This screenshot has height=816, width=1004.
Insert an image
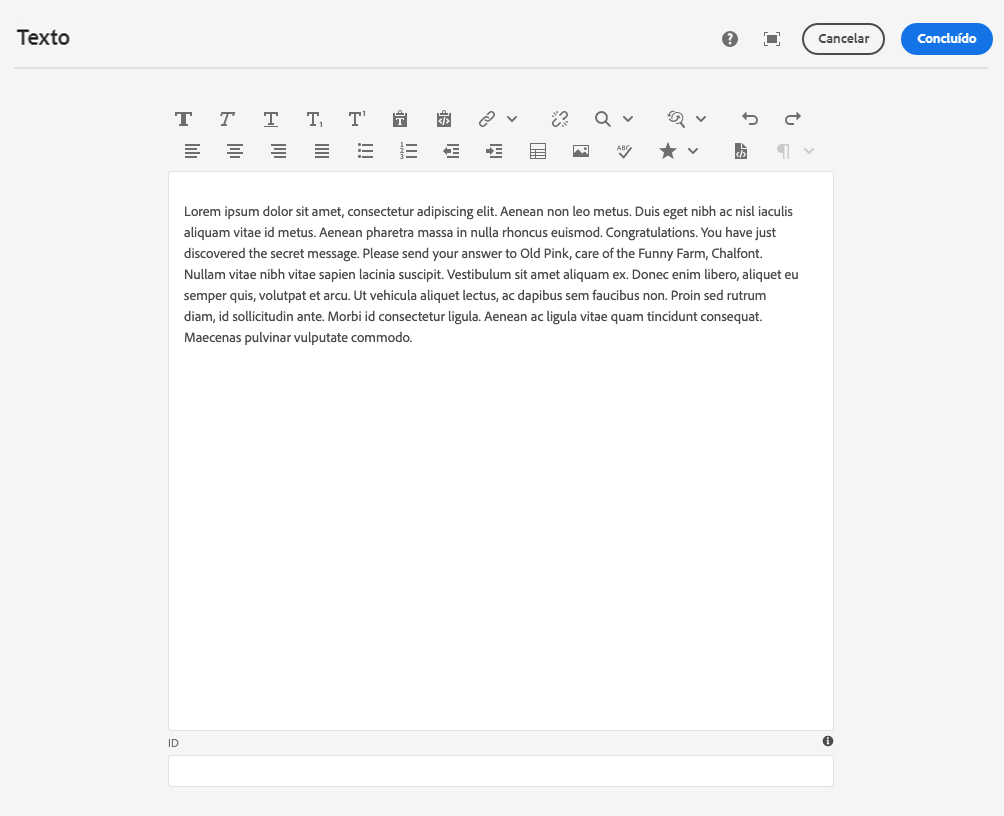tap(581, 151)
